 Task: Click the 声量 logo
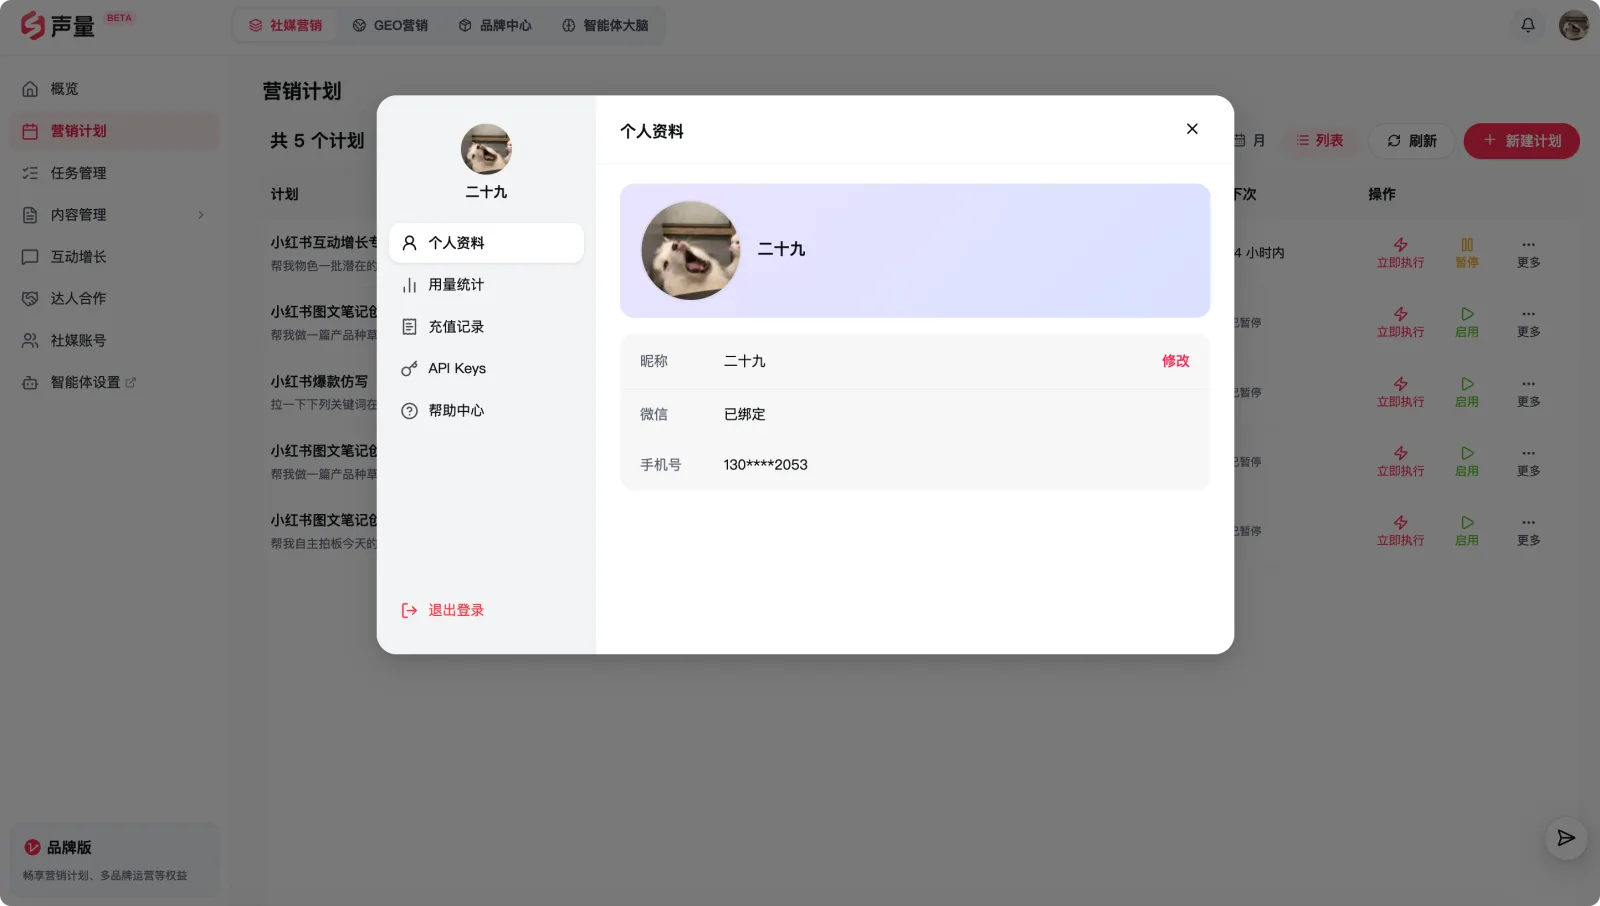[58, 25]
